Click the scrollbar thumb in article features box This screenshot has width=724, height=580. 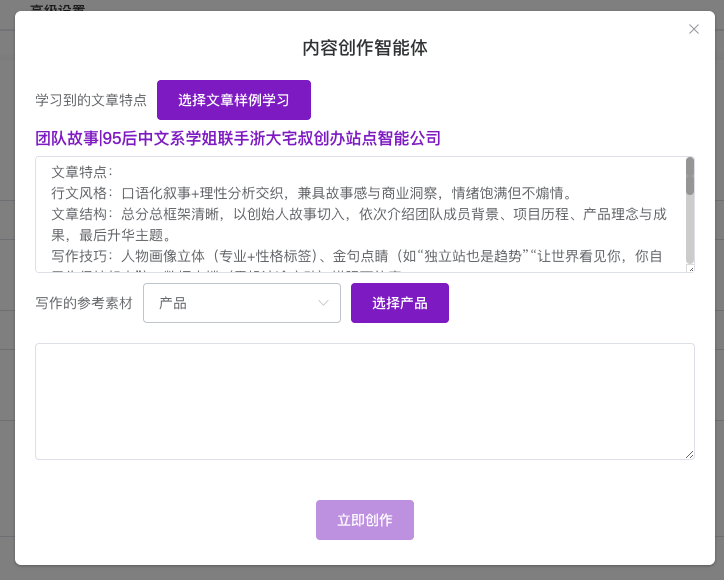689,176
